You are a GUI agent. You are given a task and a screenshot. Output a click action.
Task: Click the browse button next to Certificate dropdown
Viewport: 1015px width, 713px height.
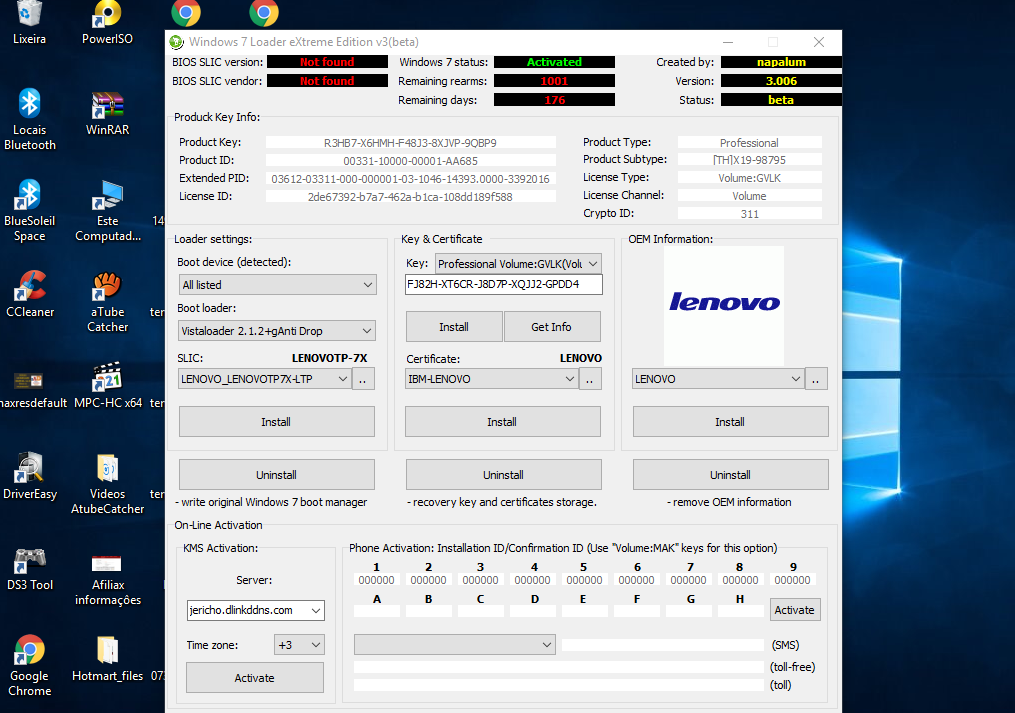[x=590, y=379]
